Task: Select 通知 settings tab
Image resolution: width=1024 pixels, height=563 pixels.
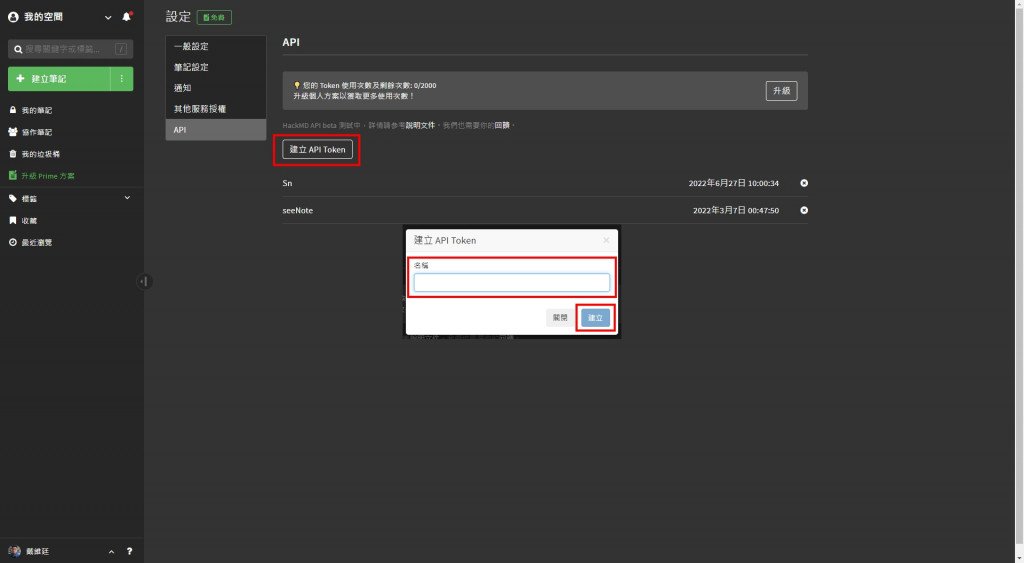Action: [x=216, y=88]
